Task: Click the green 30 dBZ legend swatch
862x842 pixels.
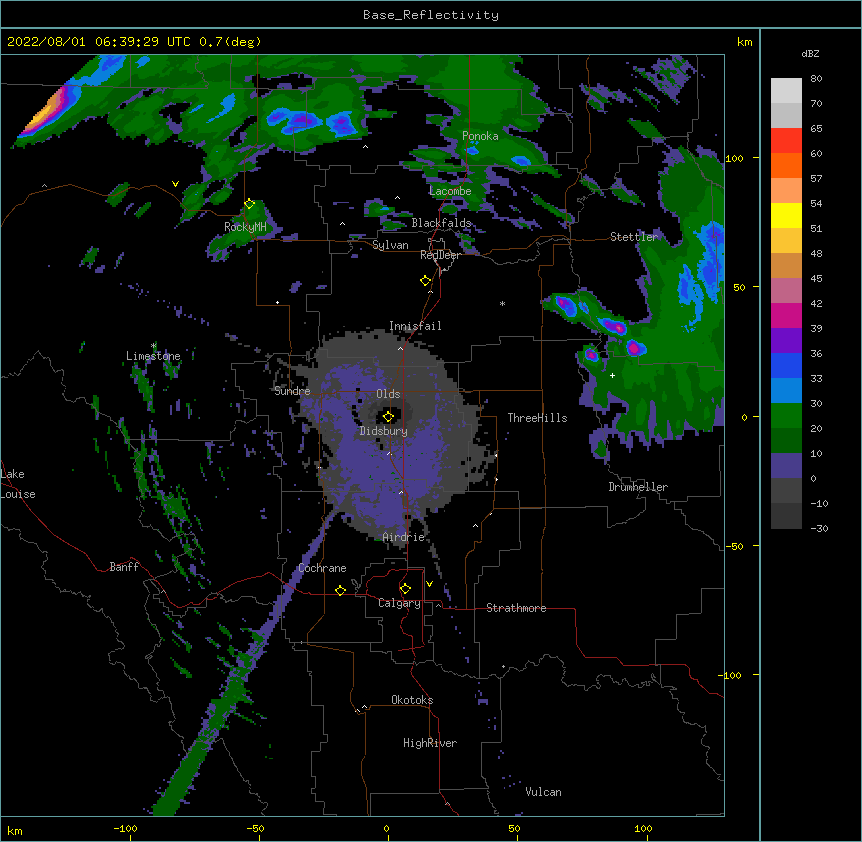Action: coord(786,416)
